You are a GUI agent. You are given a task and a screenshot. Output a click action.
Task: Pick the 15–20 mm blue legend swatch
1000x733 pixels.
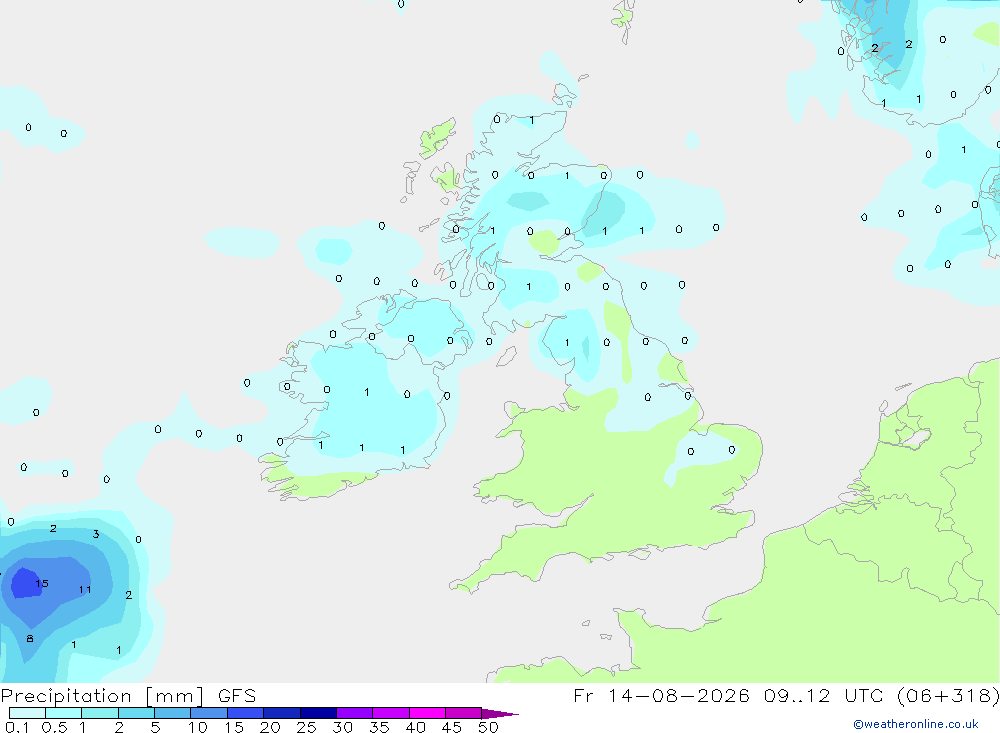(x=246, y=713)
